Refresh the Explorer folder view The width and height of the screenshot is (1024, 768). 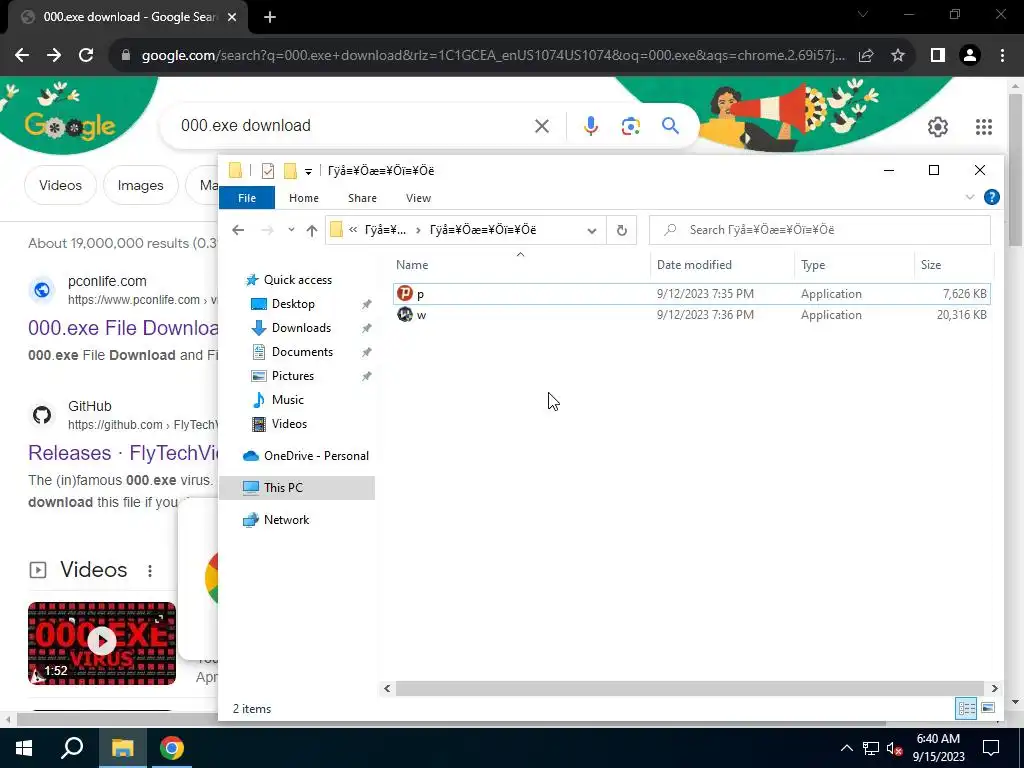pos(622,230)
